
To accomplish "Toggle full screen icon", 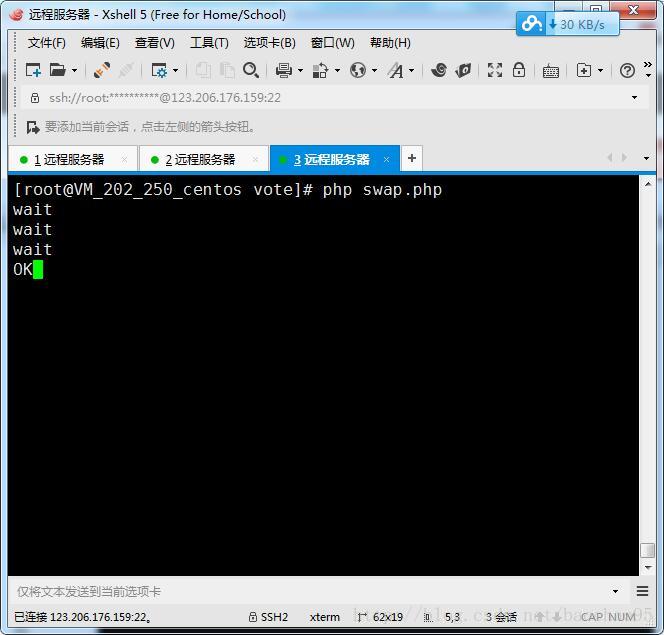I will point(495,70).
